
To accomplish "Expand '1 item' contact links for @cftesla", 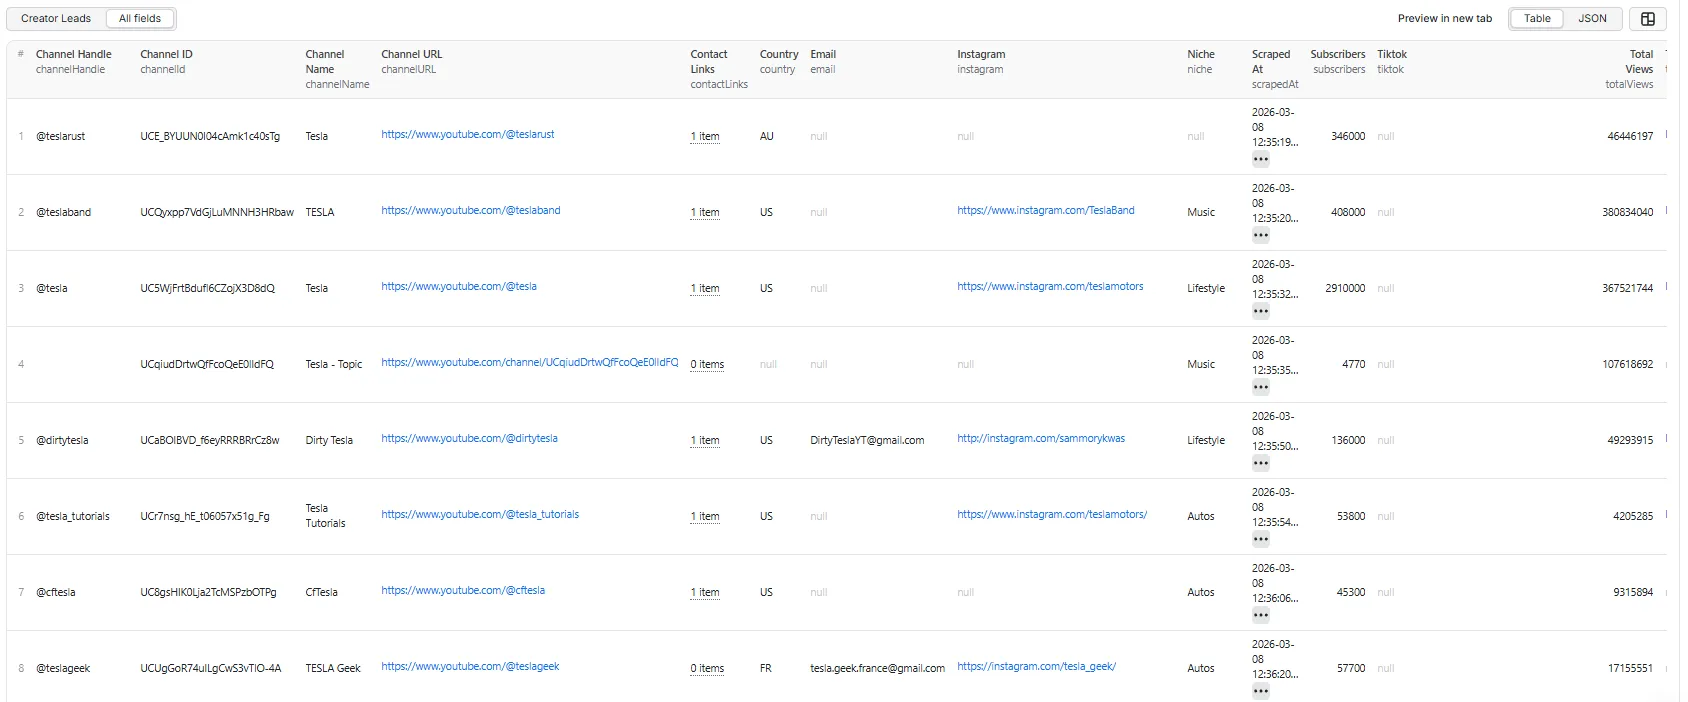I will [x=705, y=592].
